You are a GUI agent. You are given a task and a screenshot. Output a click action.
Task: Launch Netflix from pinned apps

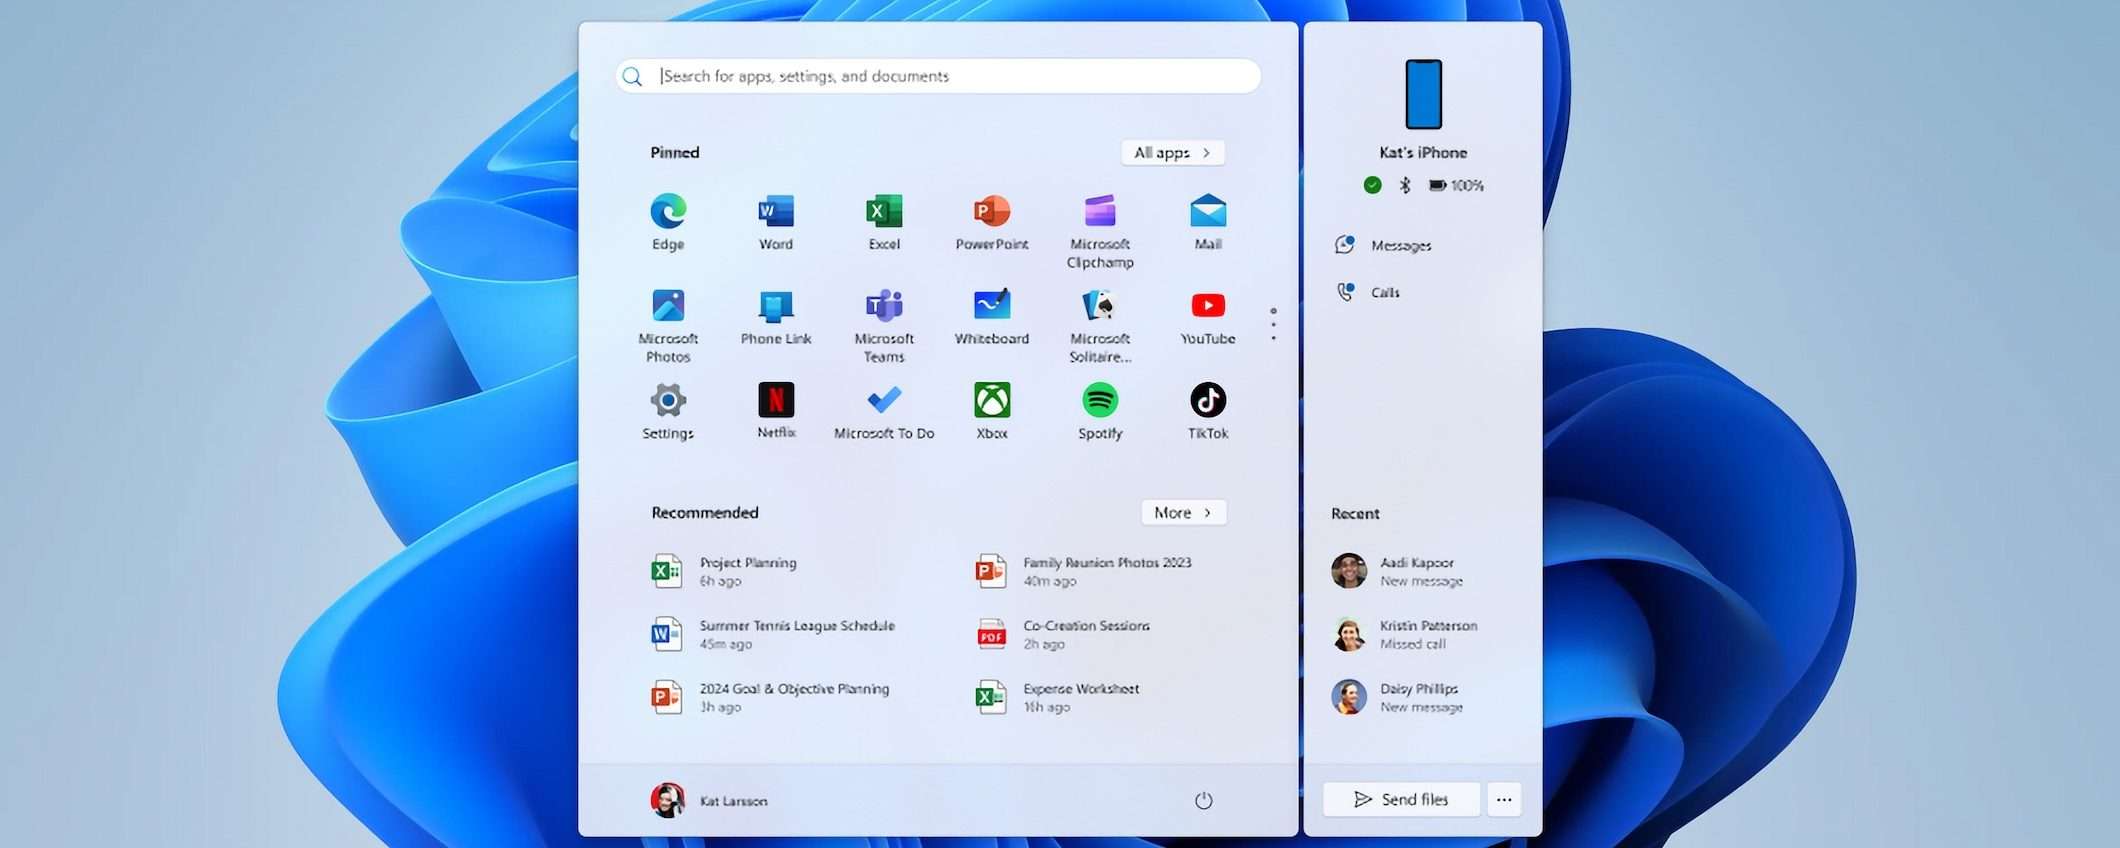776,411
